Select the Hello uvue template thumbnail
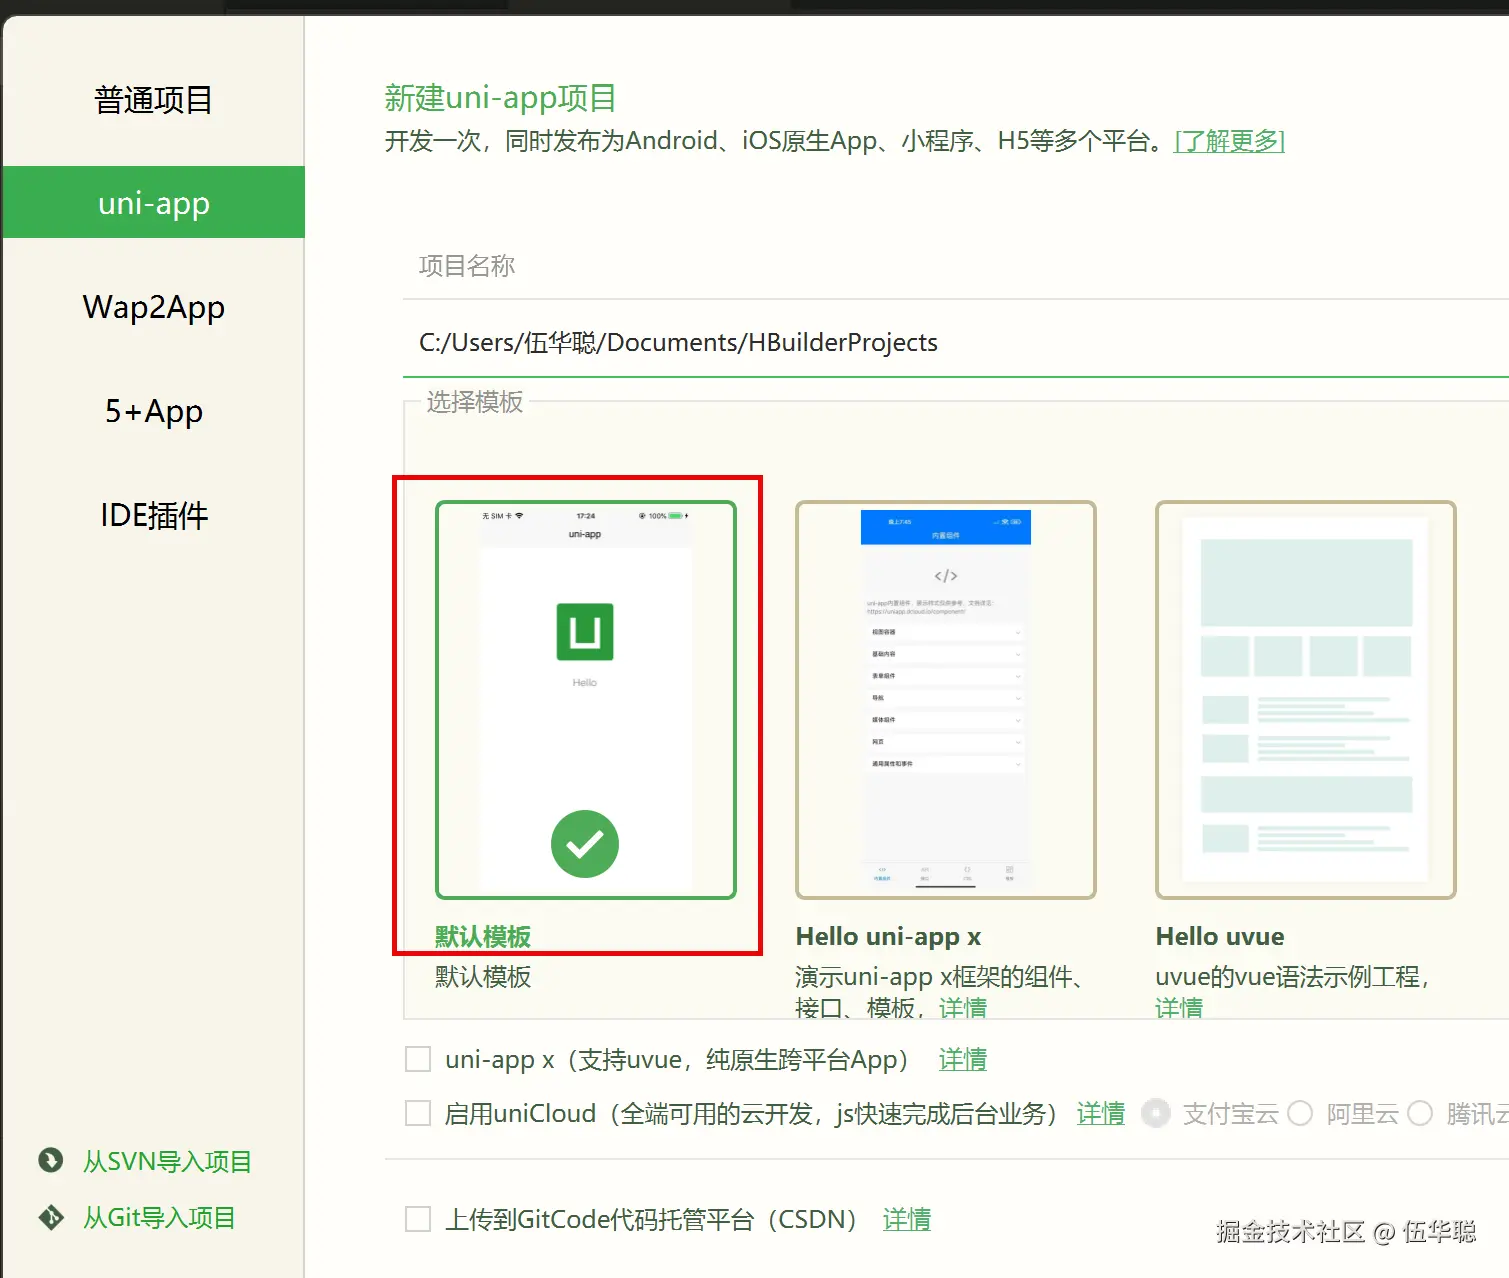1509x1278 pixels. 1306,700
